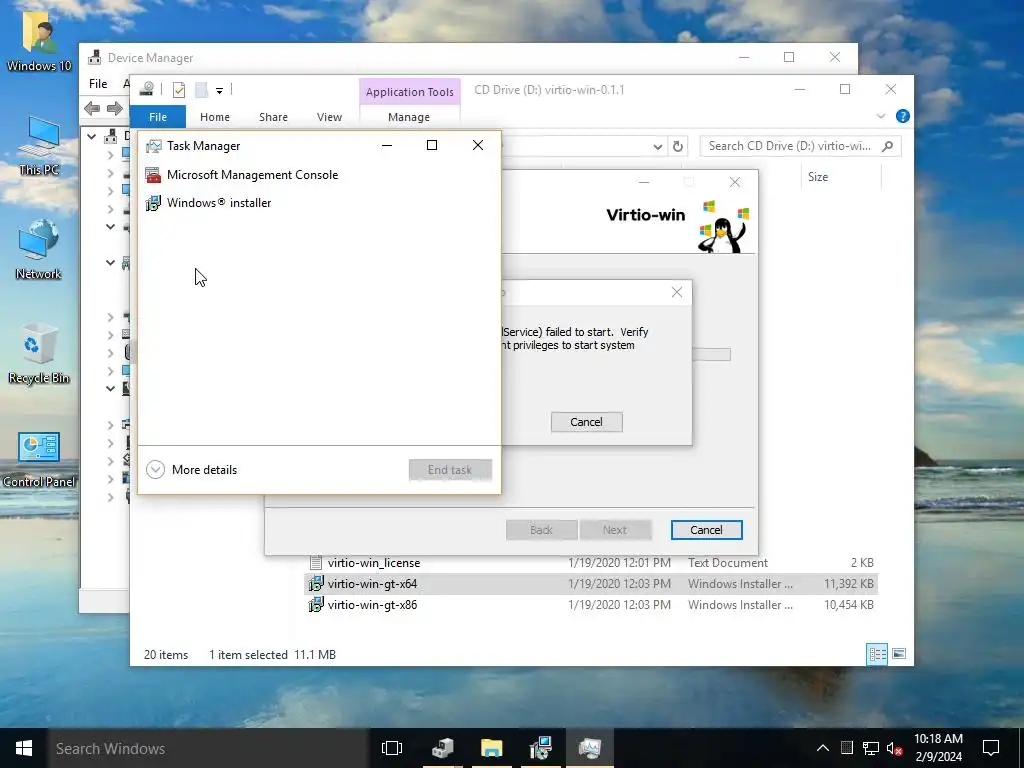
Task: Click Forward arrow in Device Manager toolbar
Action: point(115,108)
